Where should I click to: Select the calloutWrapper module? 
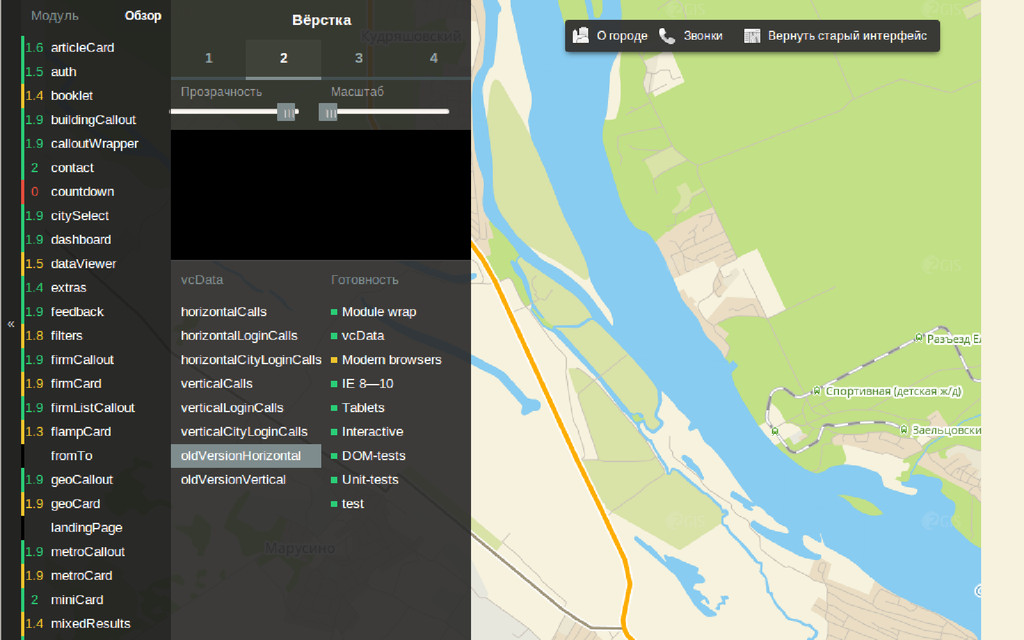coord(95,144)
